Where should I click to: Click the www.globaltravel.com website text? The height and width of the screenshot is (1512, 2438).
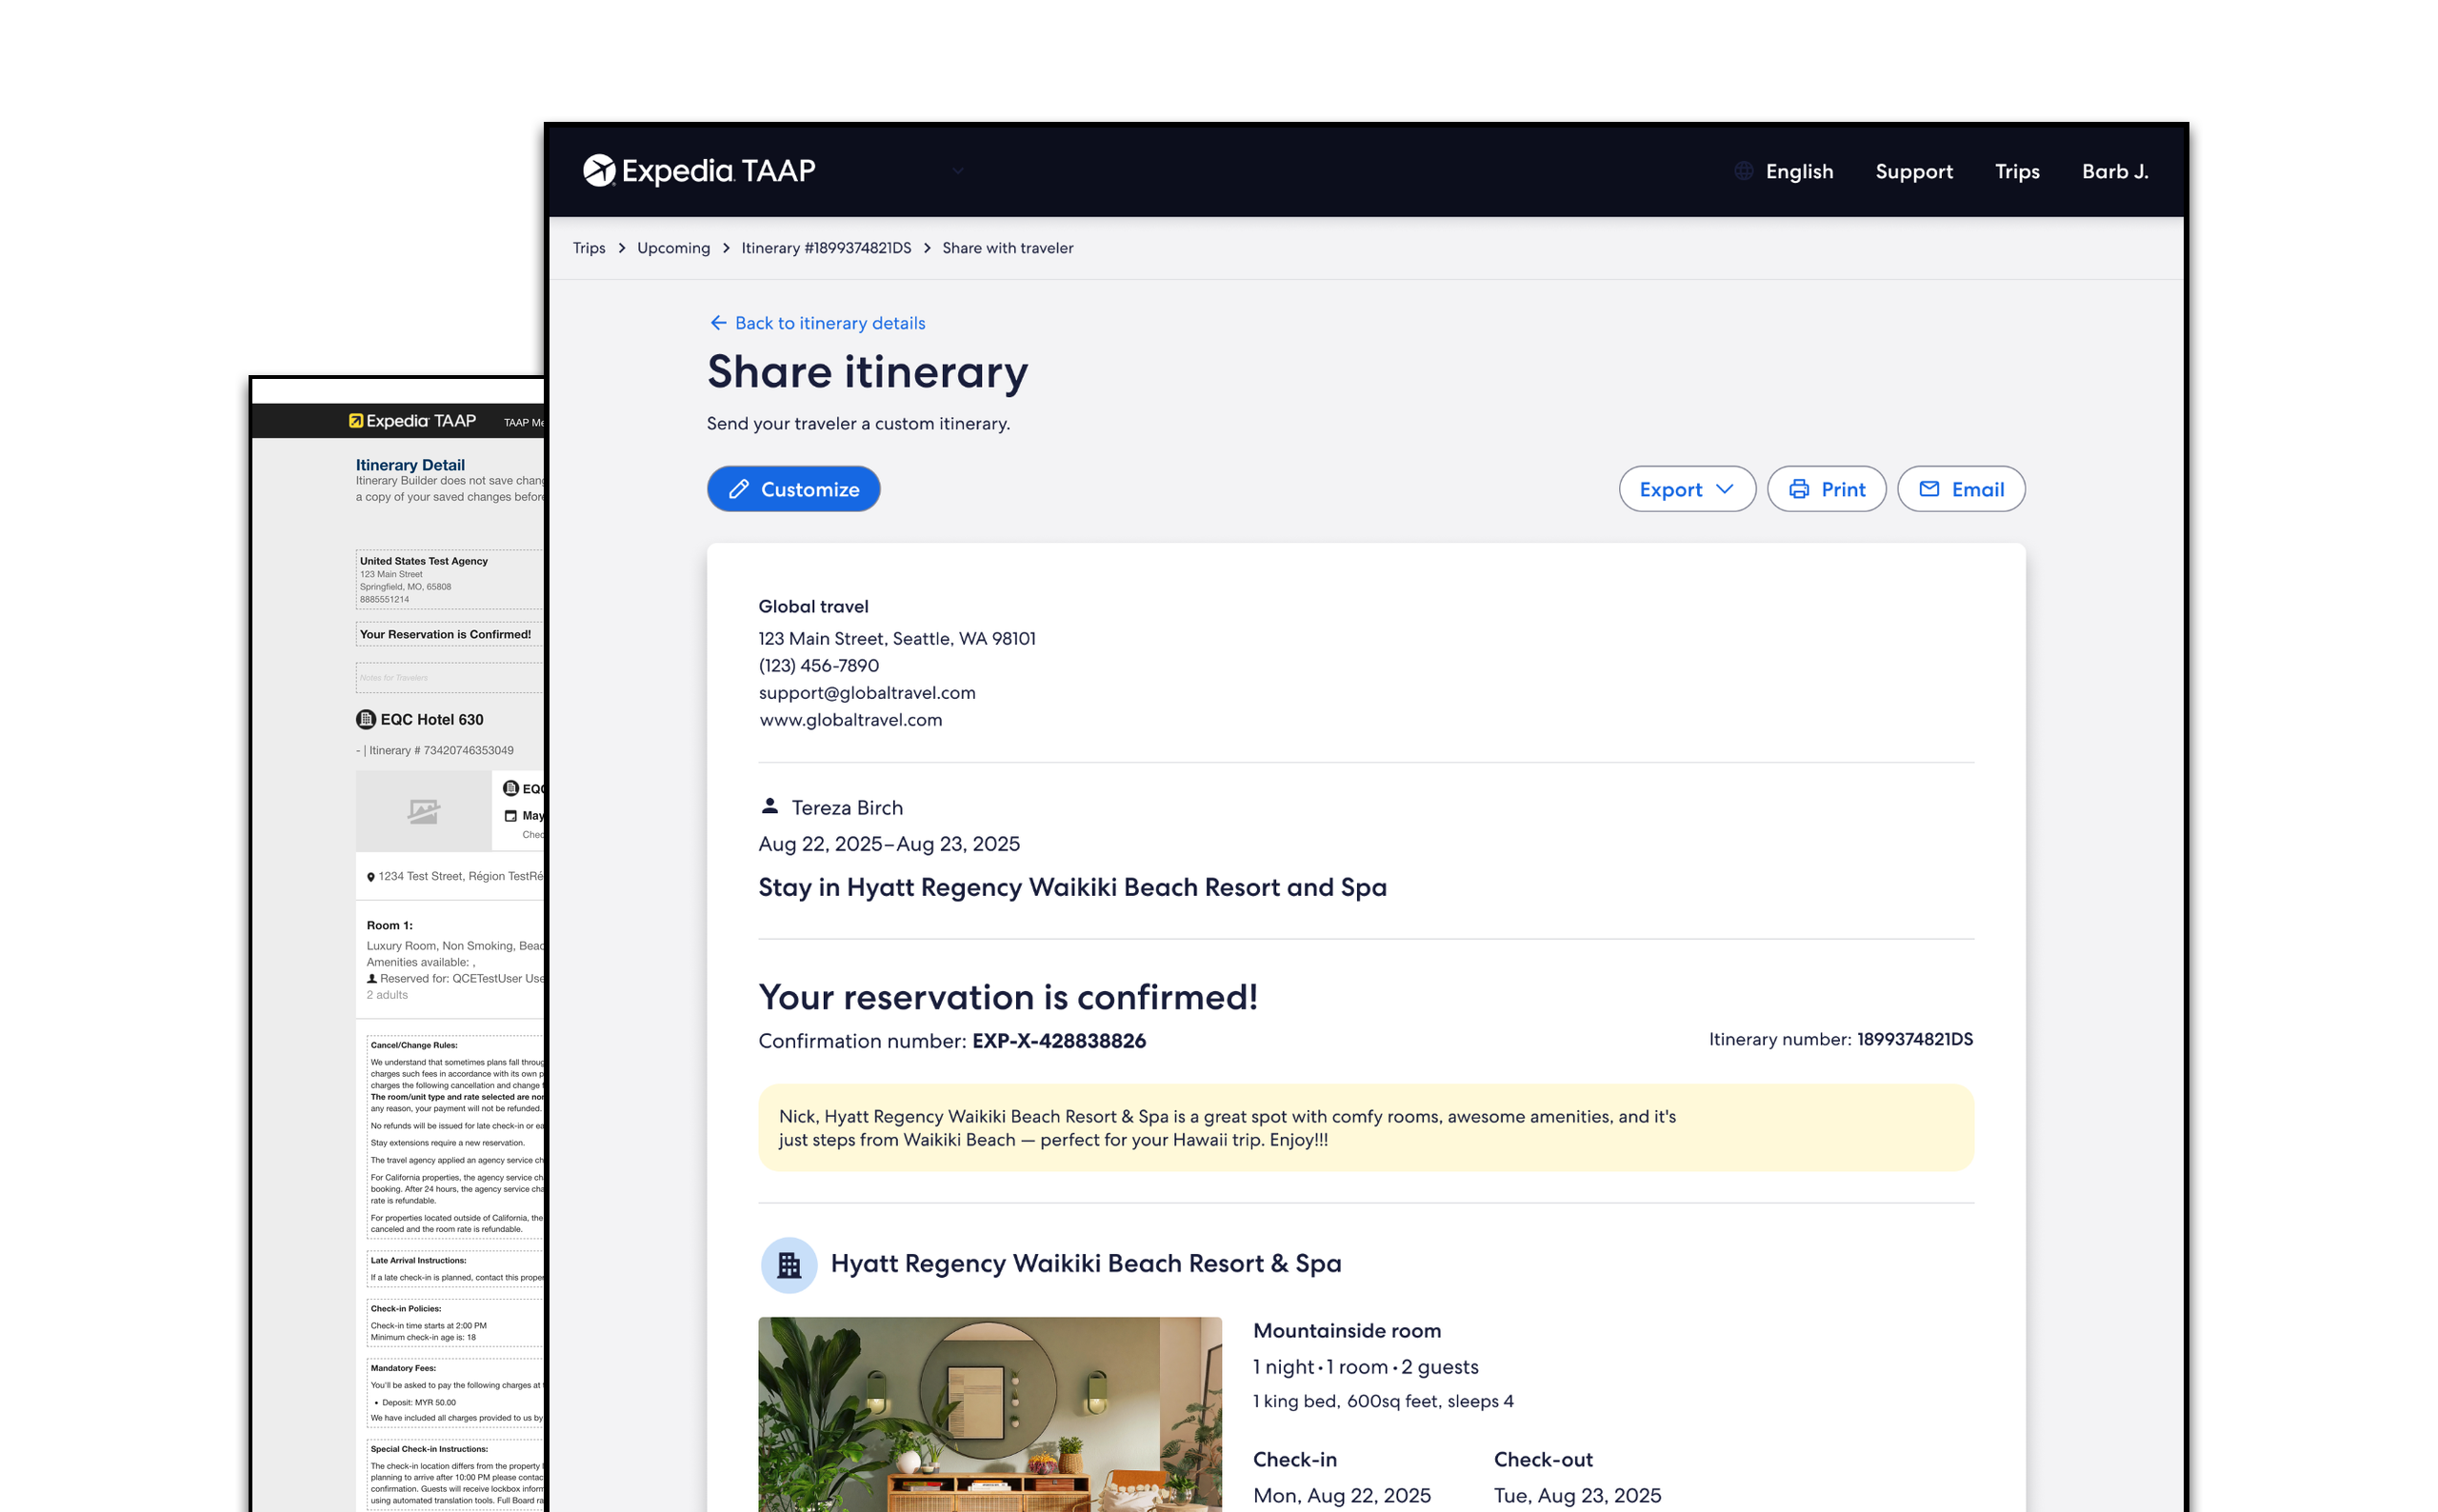[x=850, y=720]
